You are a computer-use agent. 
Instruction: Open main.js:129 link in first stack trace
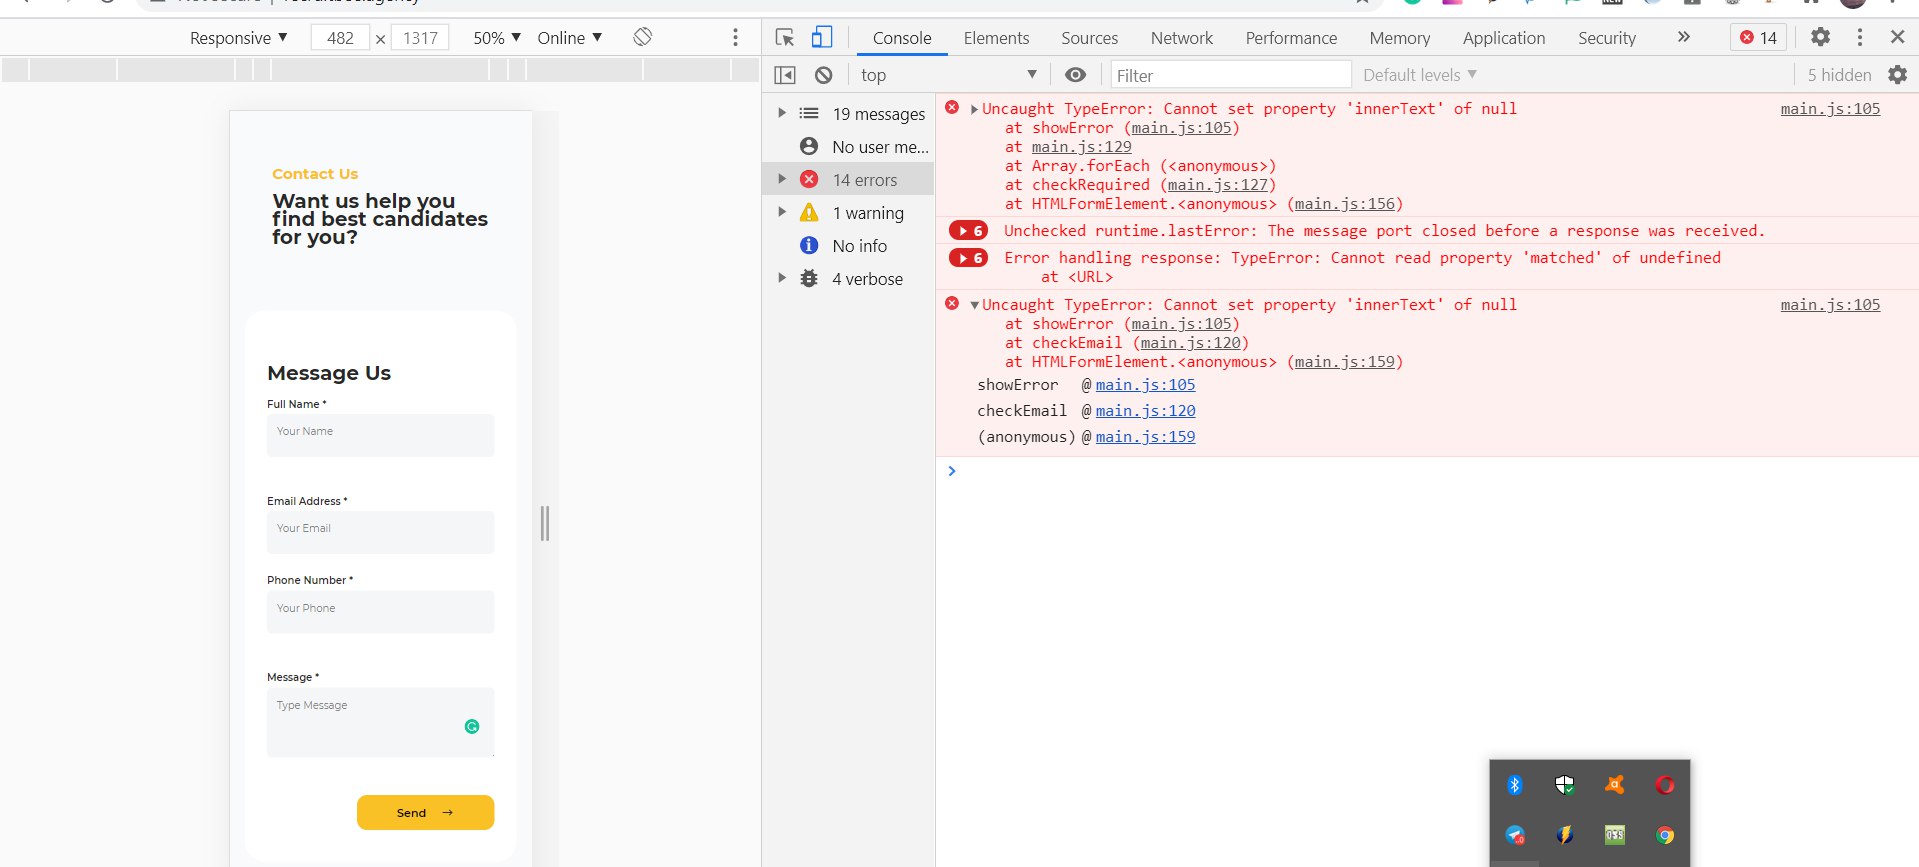click(1081, 147)
